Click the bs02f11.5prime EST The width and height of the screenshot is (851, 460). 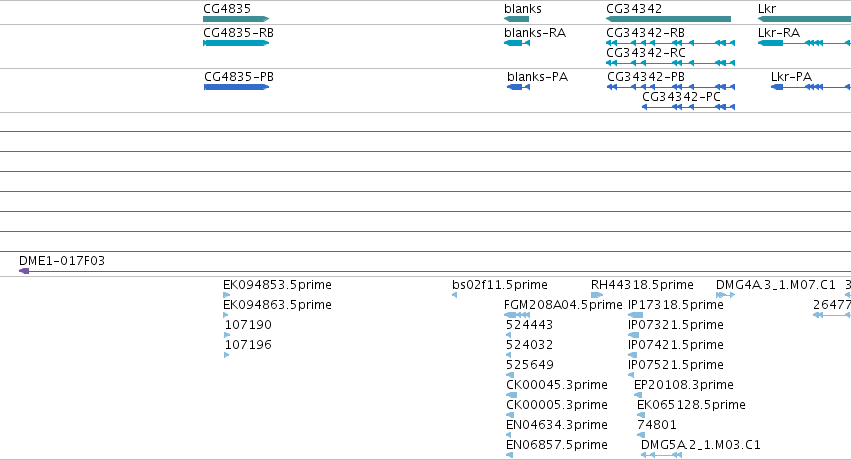point(455,295)
